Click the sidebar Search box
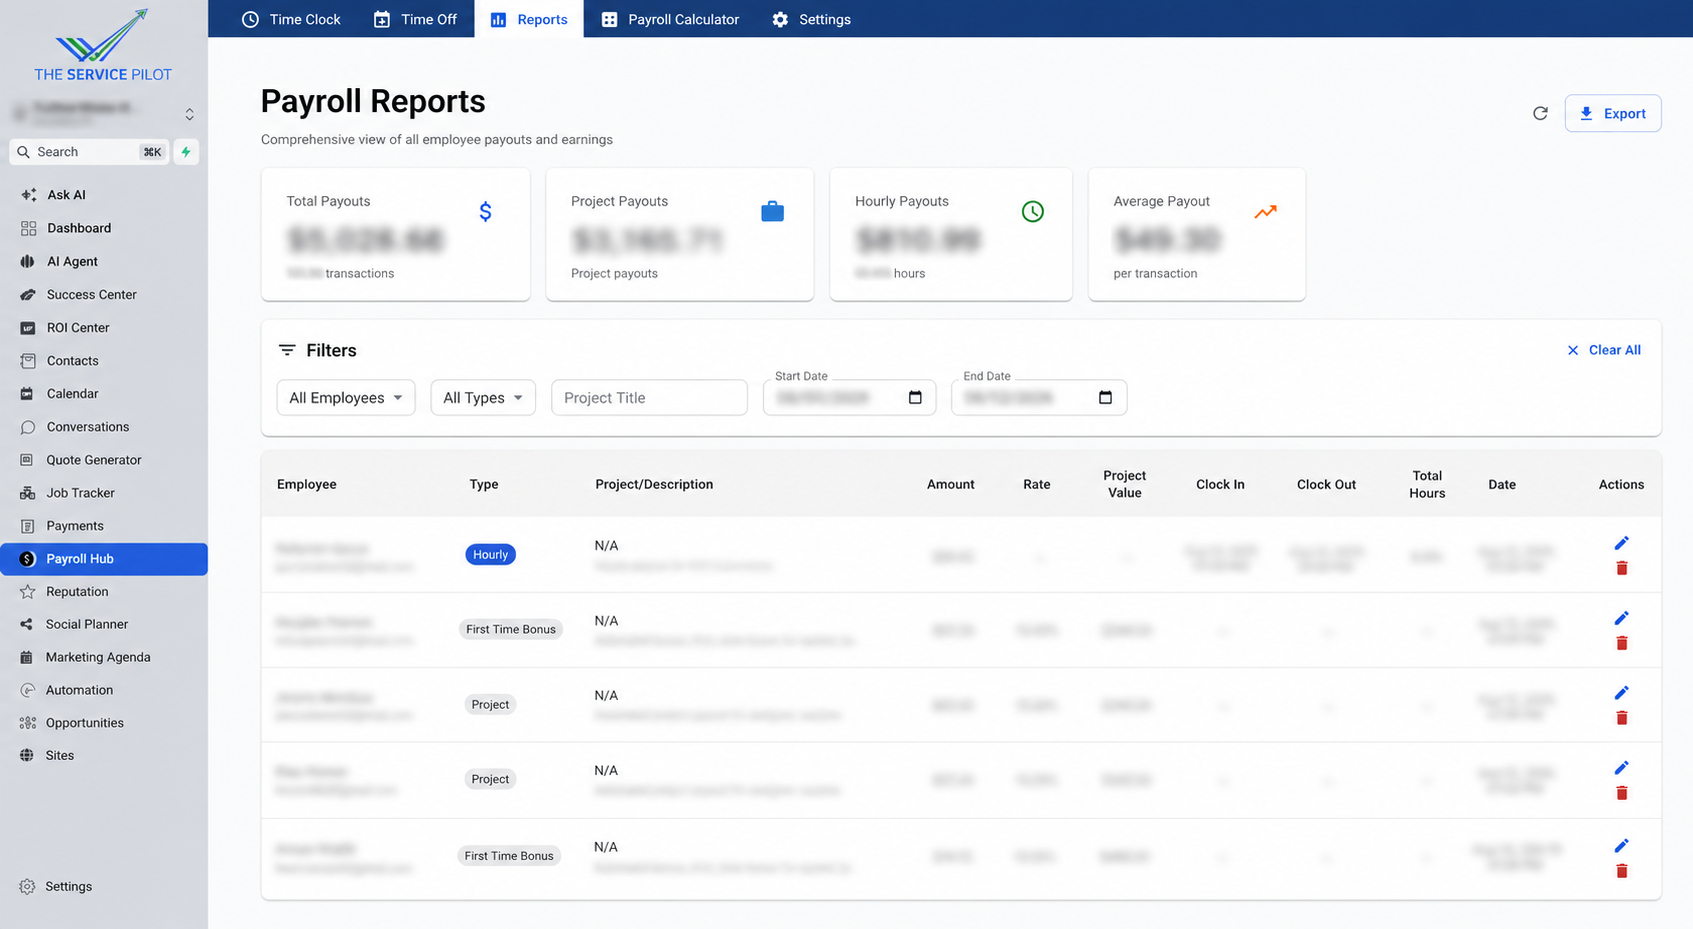 click(x=89, y=152)
